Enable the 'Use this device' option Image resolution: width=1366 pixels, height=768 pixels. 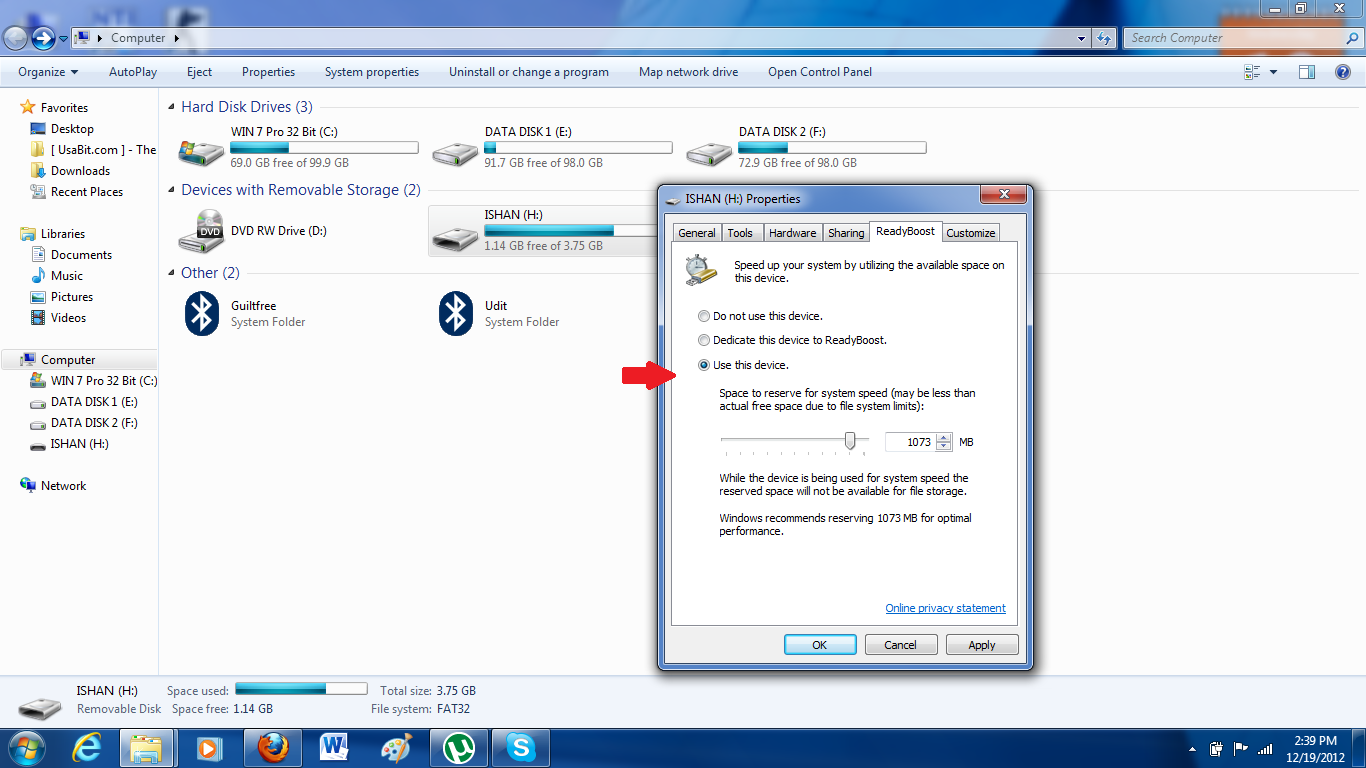[x=704, y=365]
